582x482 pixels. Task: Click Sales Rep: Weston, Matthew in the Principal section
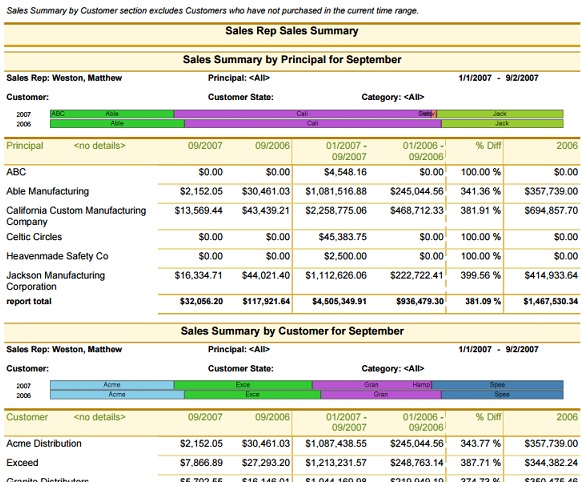64,78
